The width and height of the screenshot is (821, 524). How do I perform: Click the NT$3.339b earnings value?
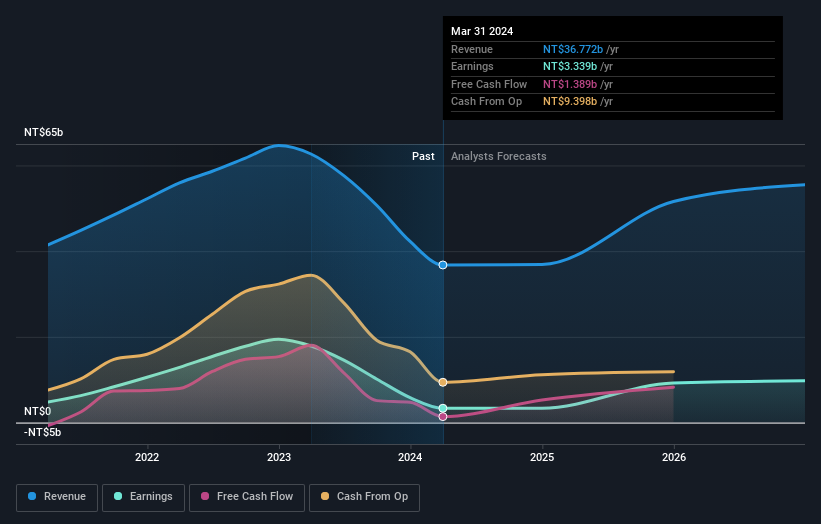click(x=570, y=66)
